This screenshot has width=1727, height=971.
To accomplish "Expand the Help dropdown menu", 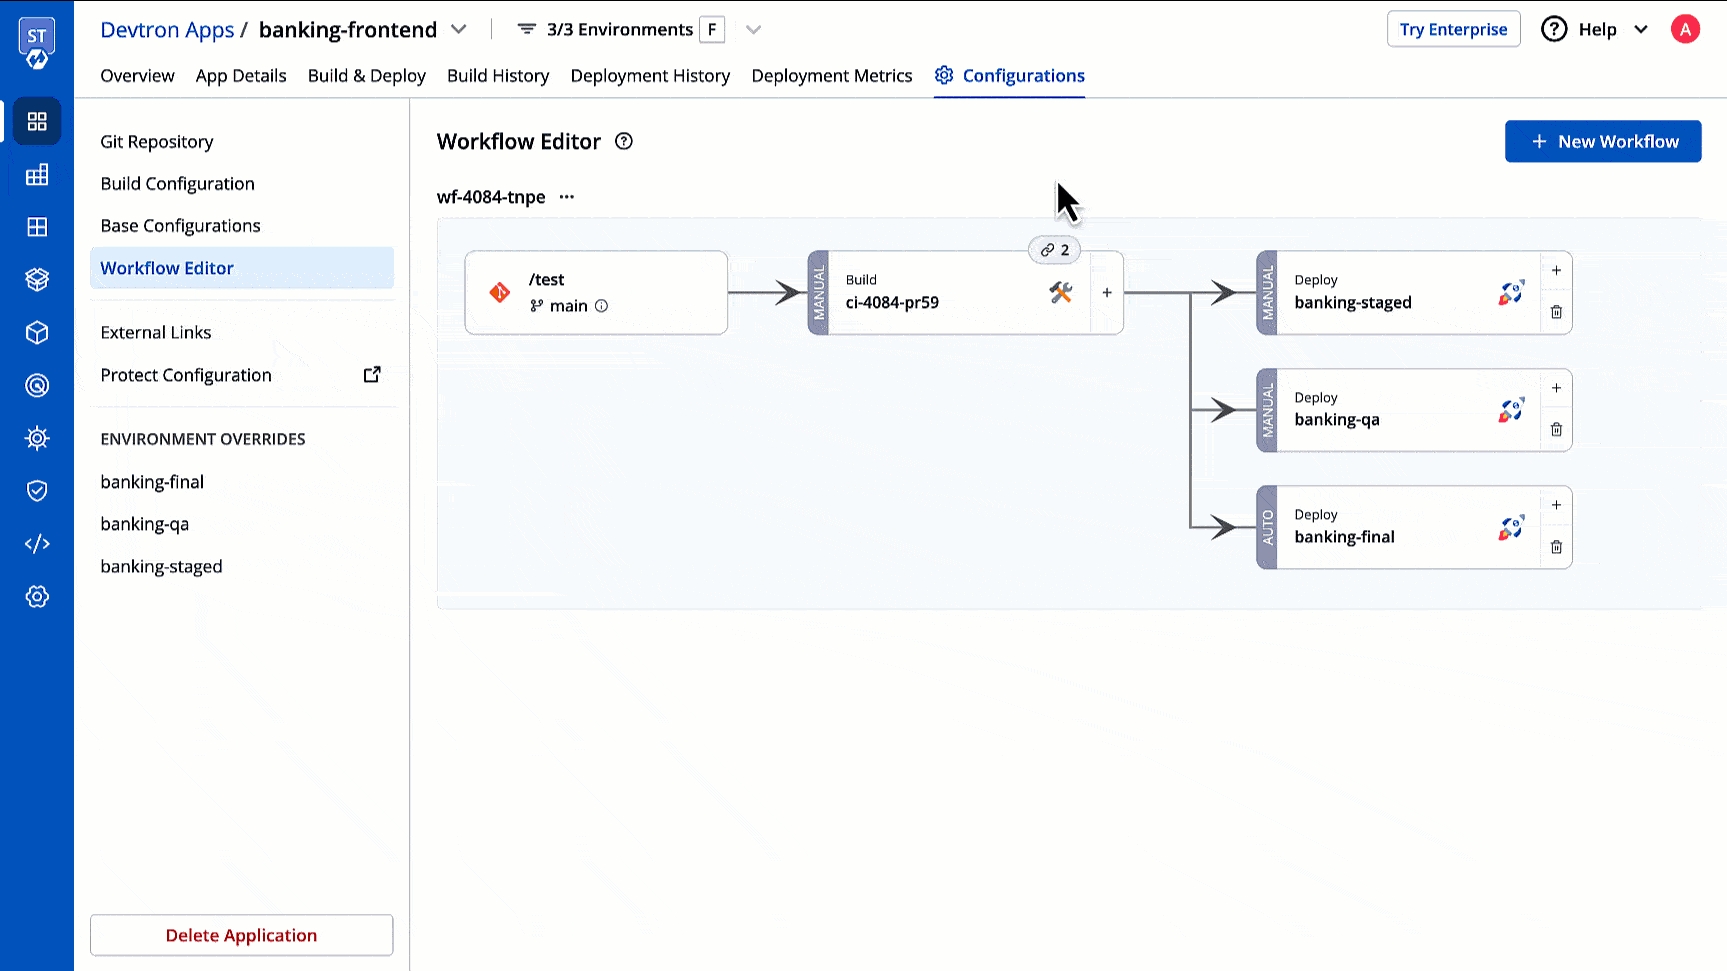I will click(x=1640, y=29).
